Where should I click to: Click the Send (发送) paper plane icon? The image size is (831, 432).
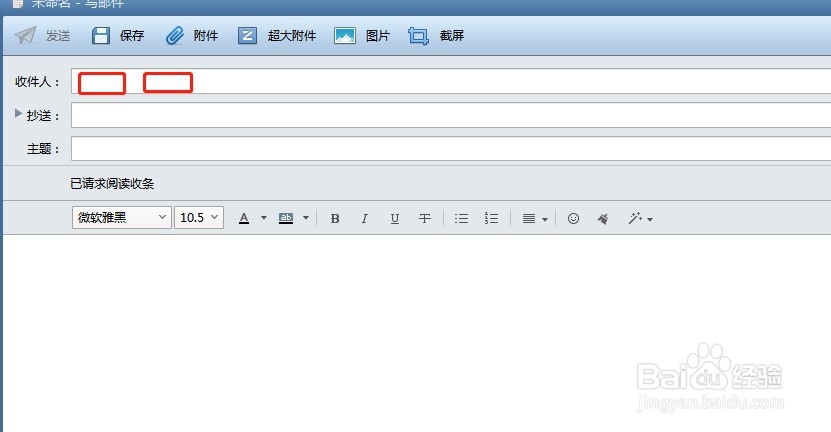(25, 36)
